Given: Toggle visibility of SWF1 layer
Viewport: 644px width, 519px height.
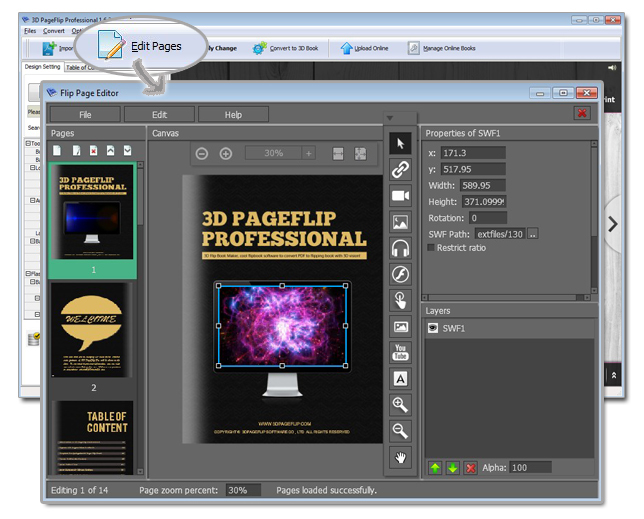Looking at the screenshot, I should pos(432,328).
